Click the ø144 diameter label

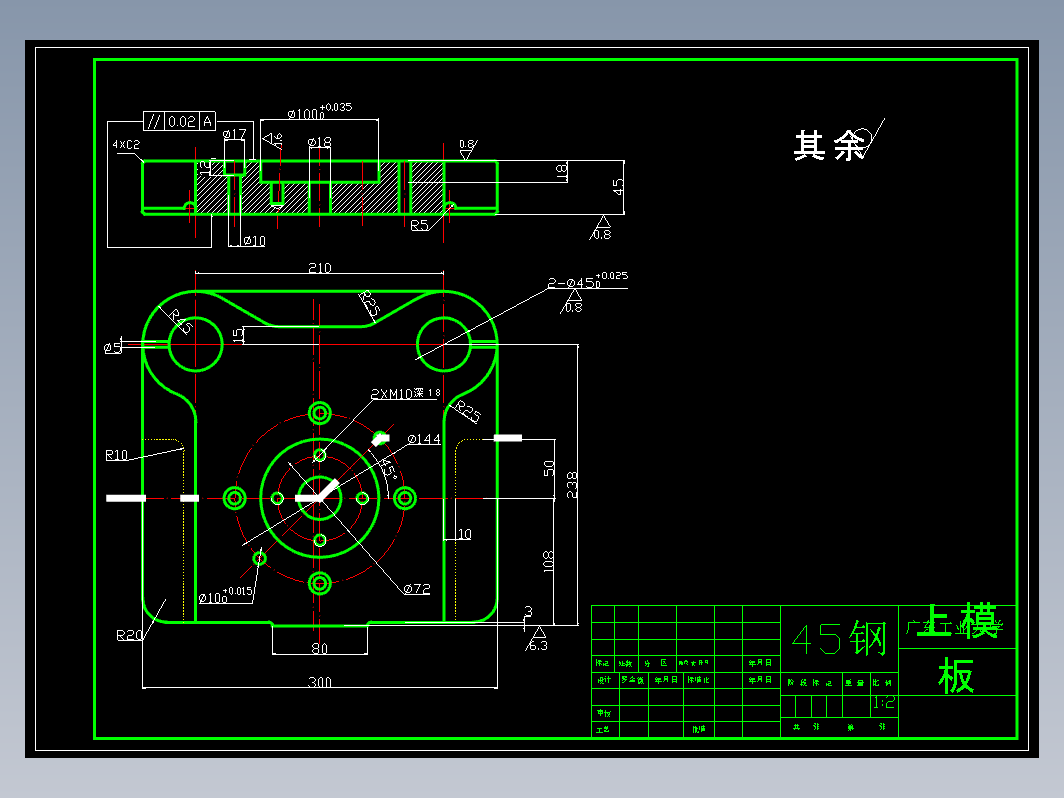click(424, 439)
